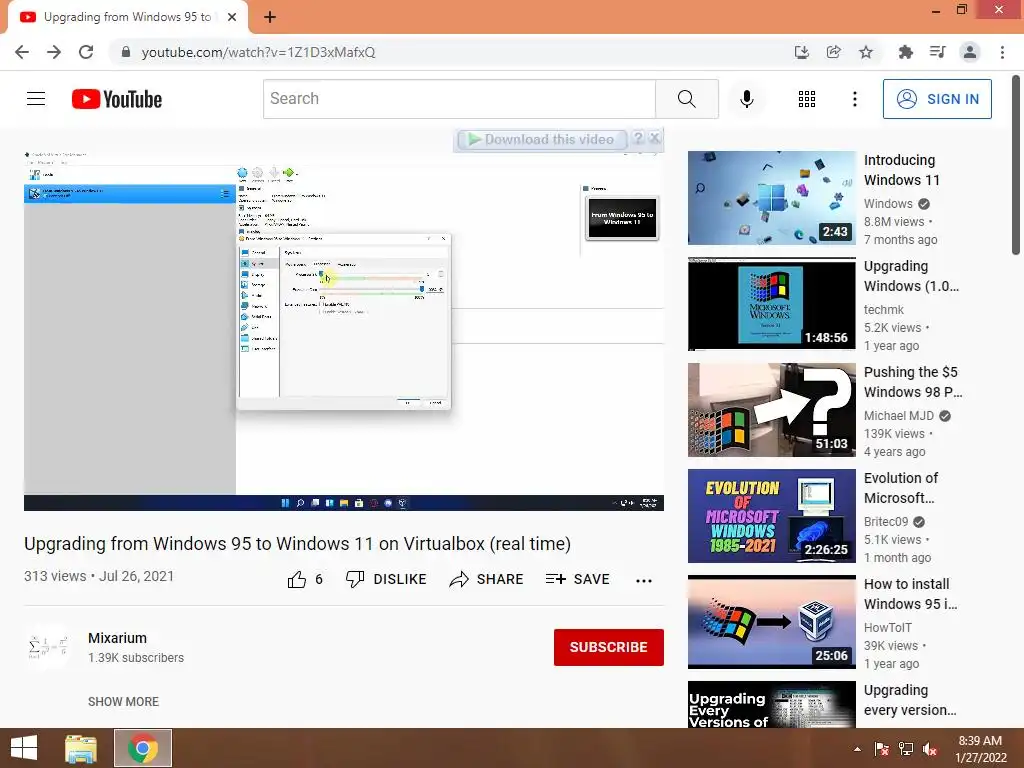
Task: Click the SIGN IN button
Action: [x=937, y=99]
